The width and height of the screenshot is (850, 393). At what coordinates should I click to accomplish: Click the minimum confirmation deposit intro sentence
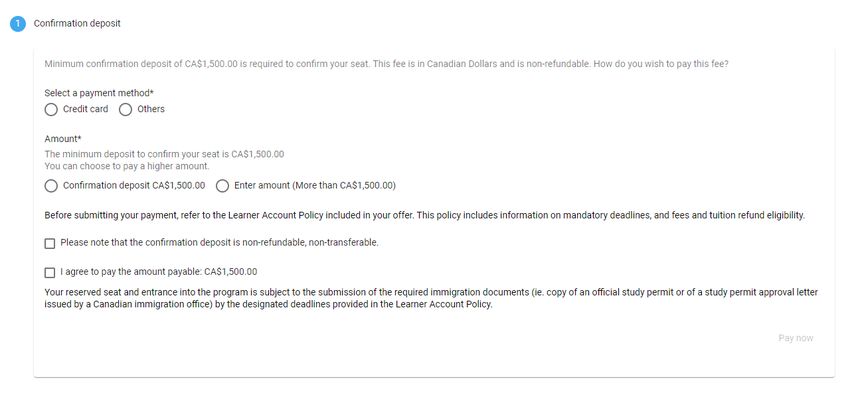387,64
